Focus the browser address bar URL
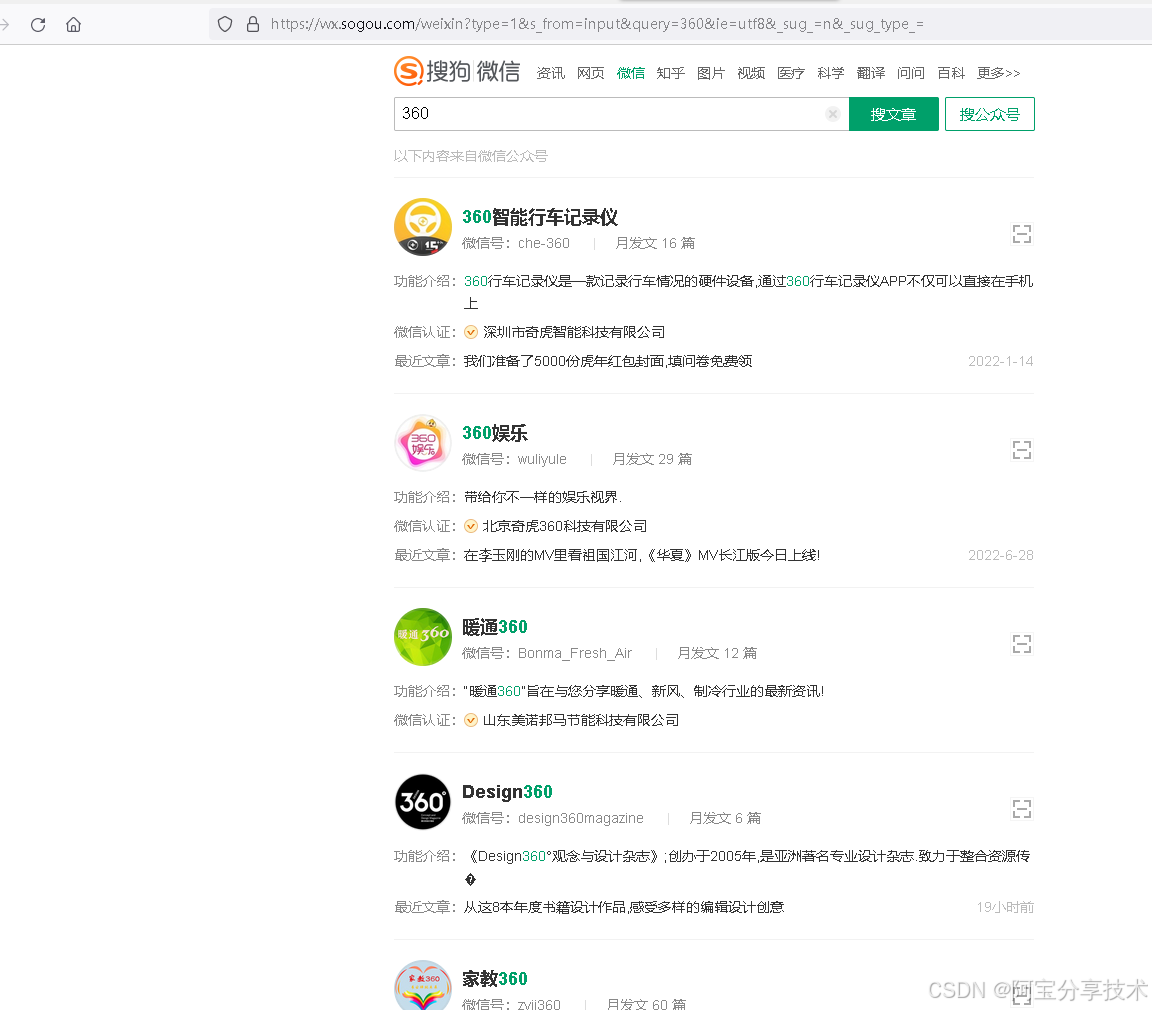Screen dimensions: 1152x1010 597,24
